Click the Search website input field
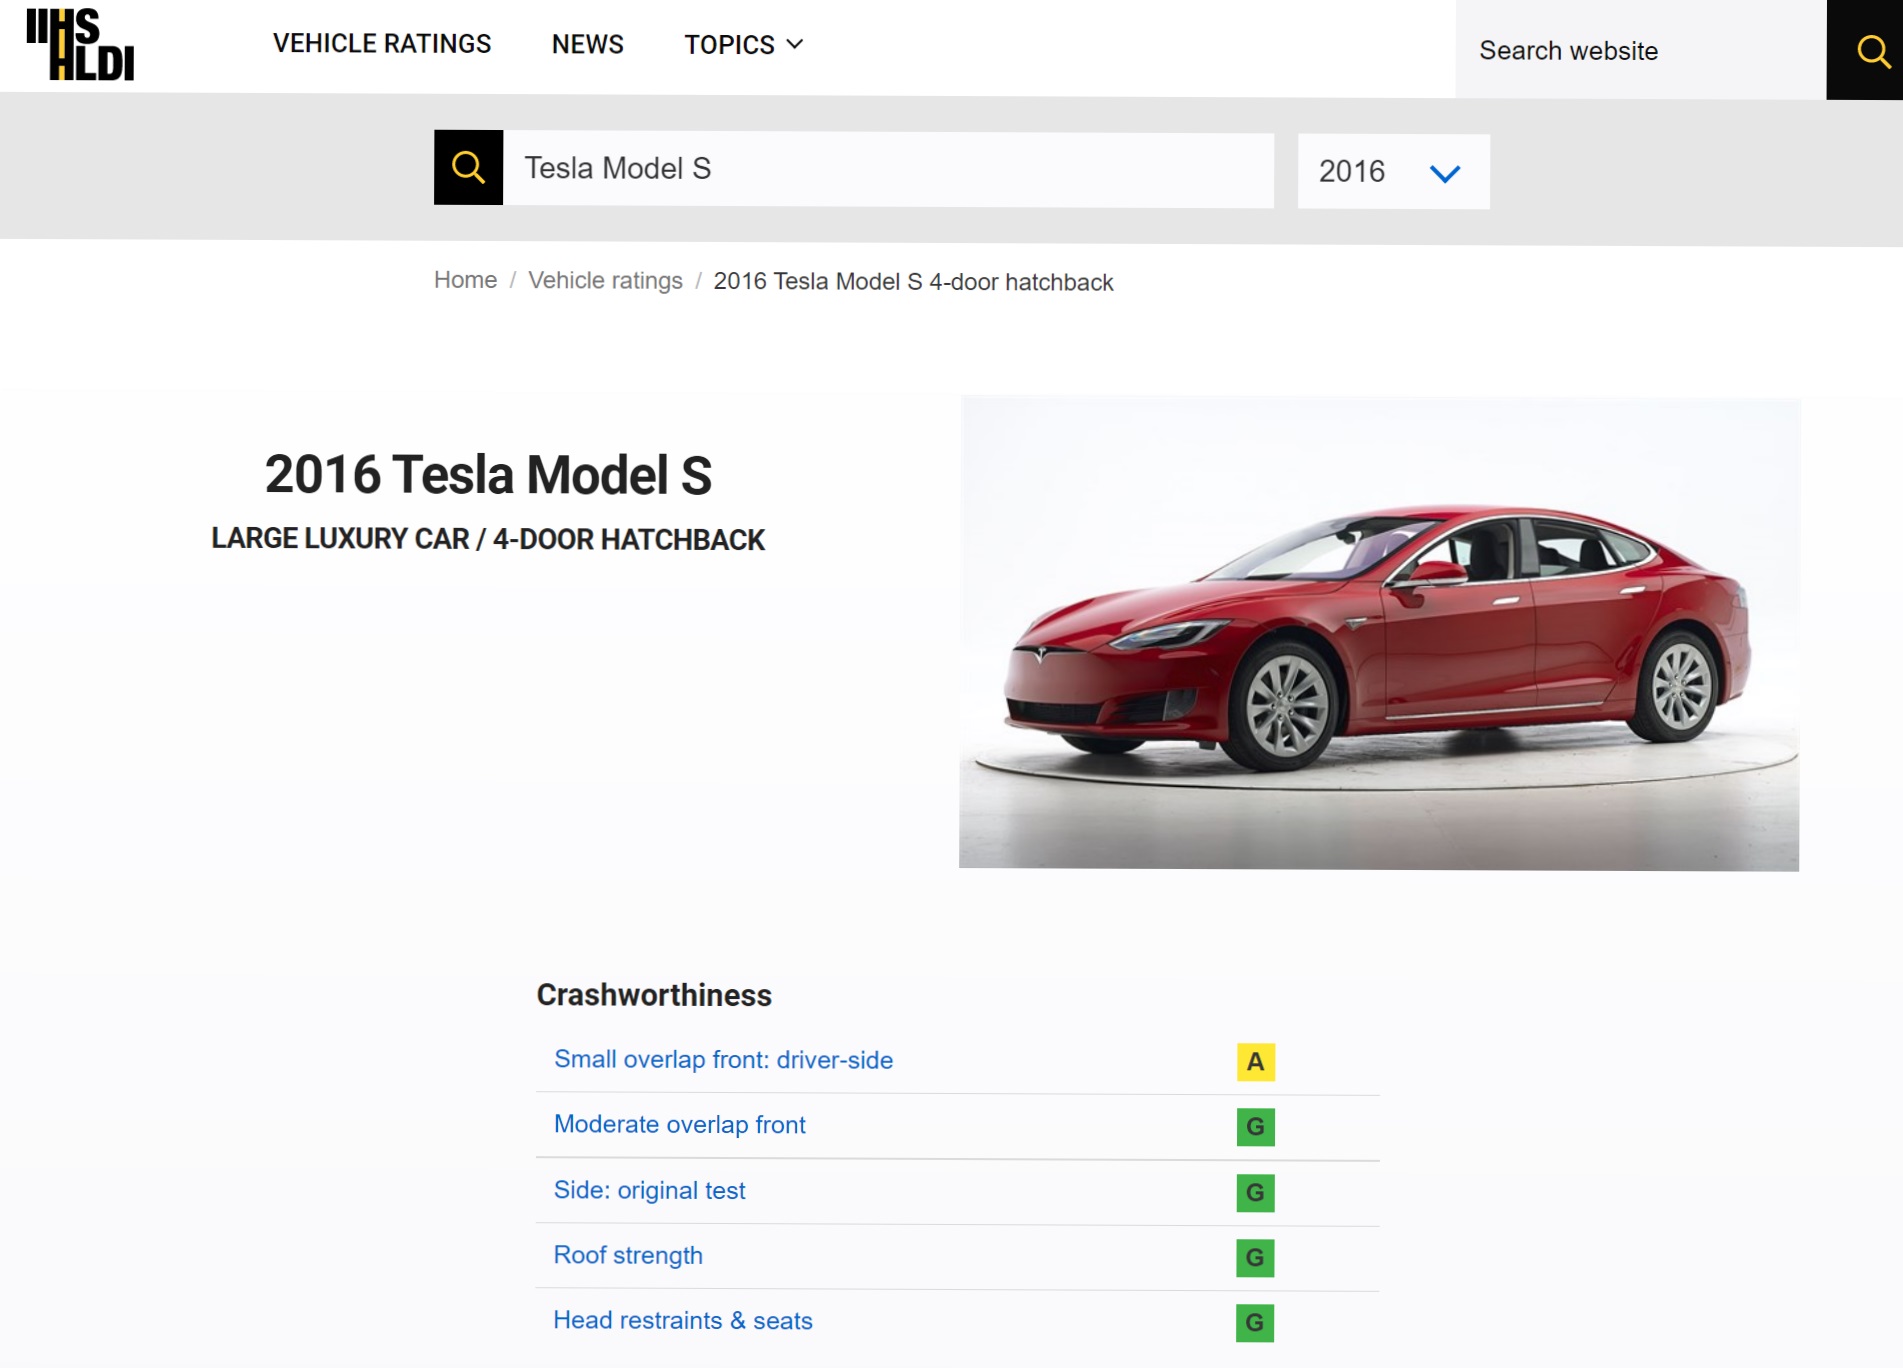1903x1368 pixels. [x=1640, y=50]
